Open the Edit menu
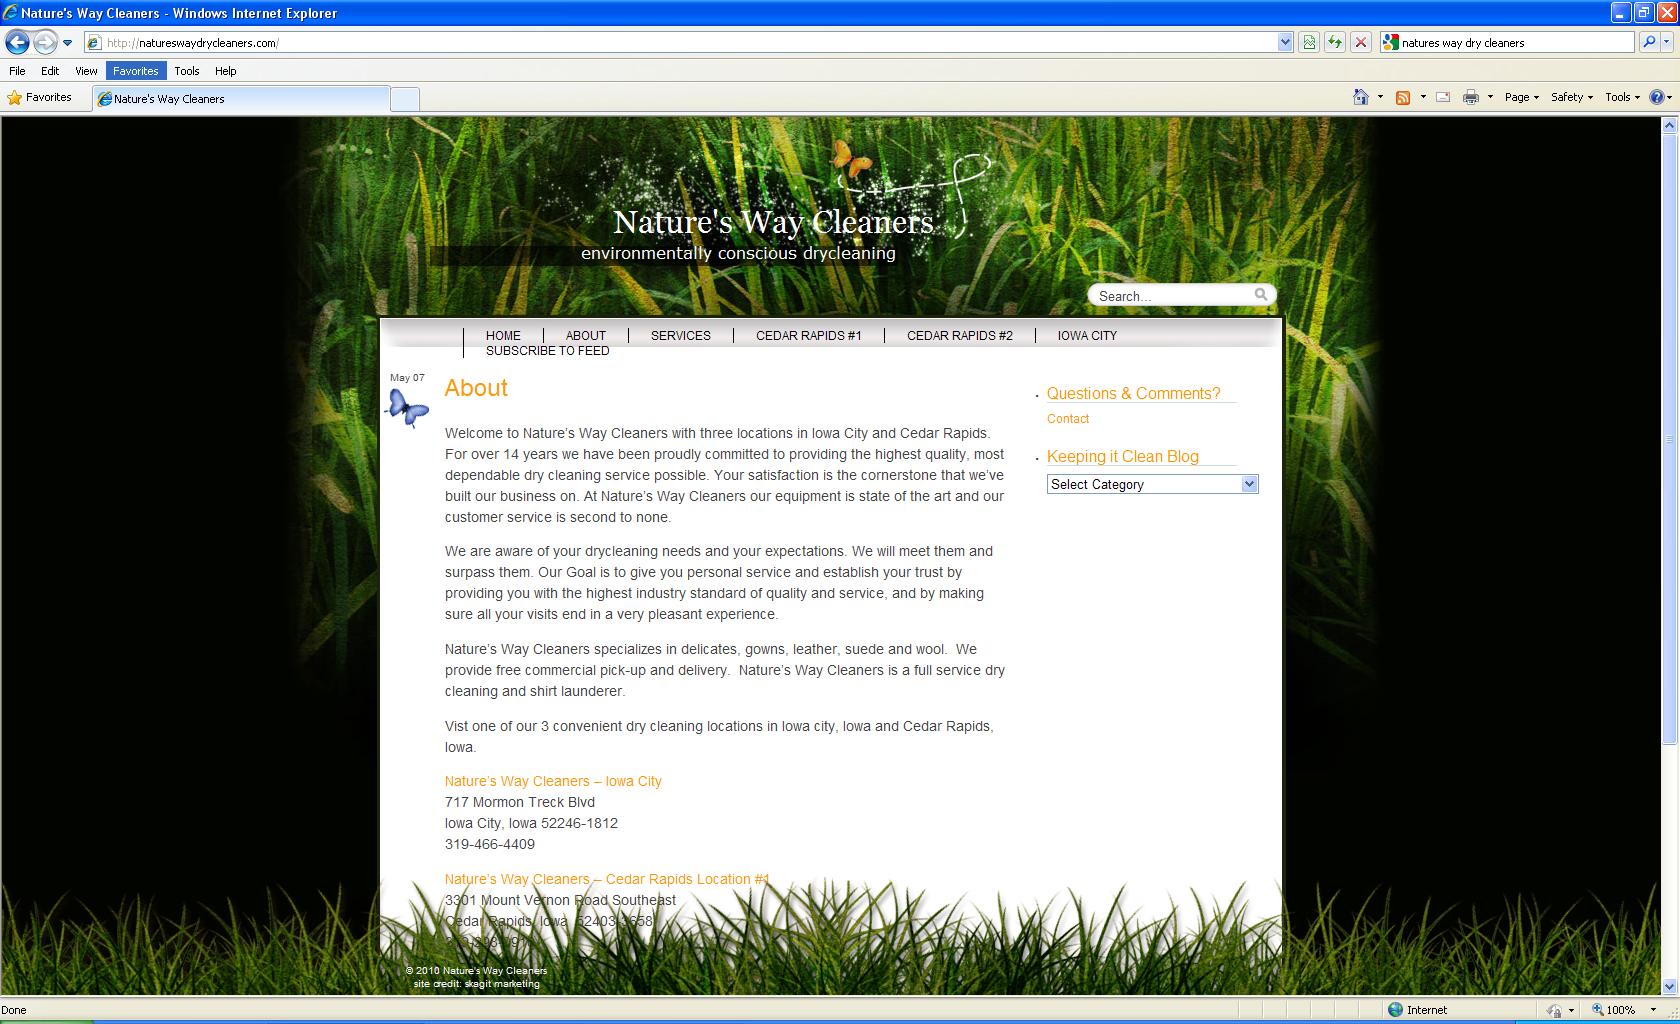This screenshot has height=1024, width=1680. 50,71
